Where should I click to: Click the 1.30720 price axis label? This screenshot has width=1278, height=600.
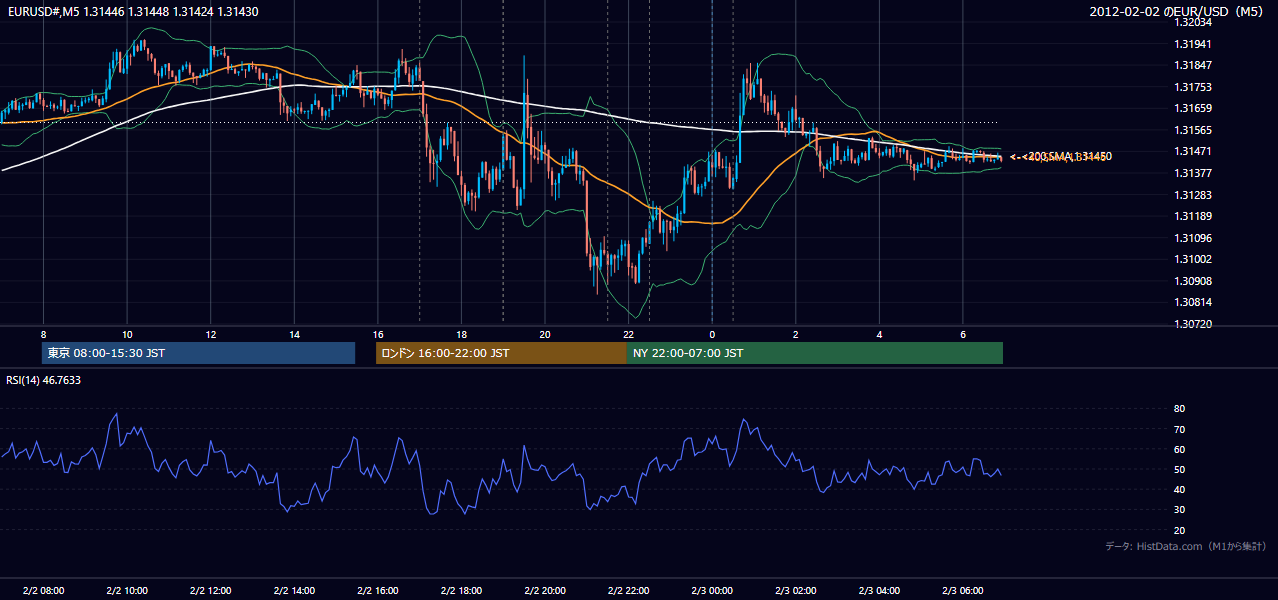click(1194, 324)
